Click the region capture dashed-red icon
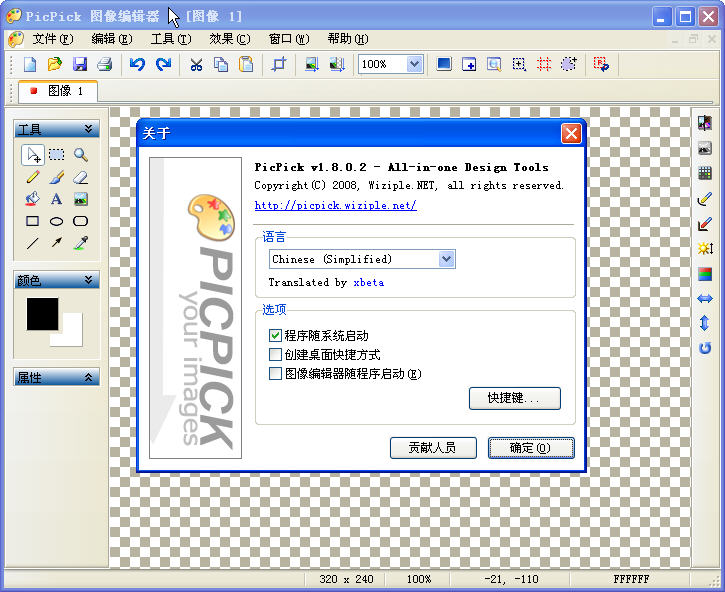The image size is (725, 592). point(544,64)
